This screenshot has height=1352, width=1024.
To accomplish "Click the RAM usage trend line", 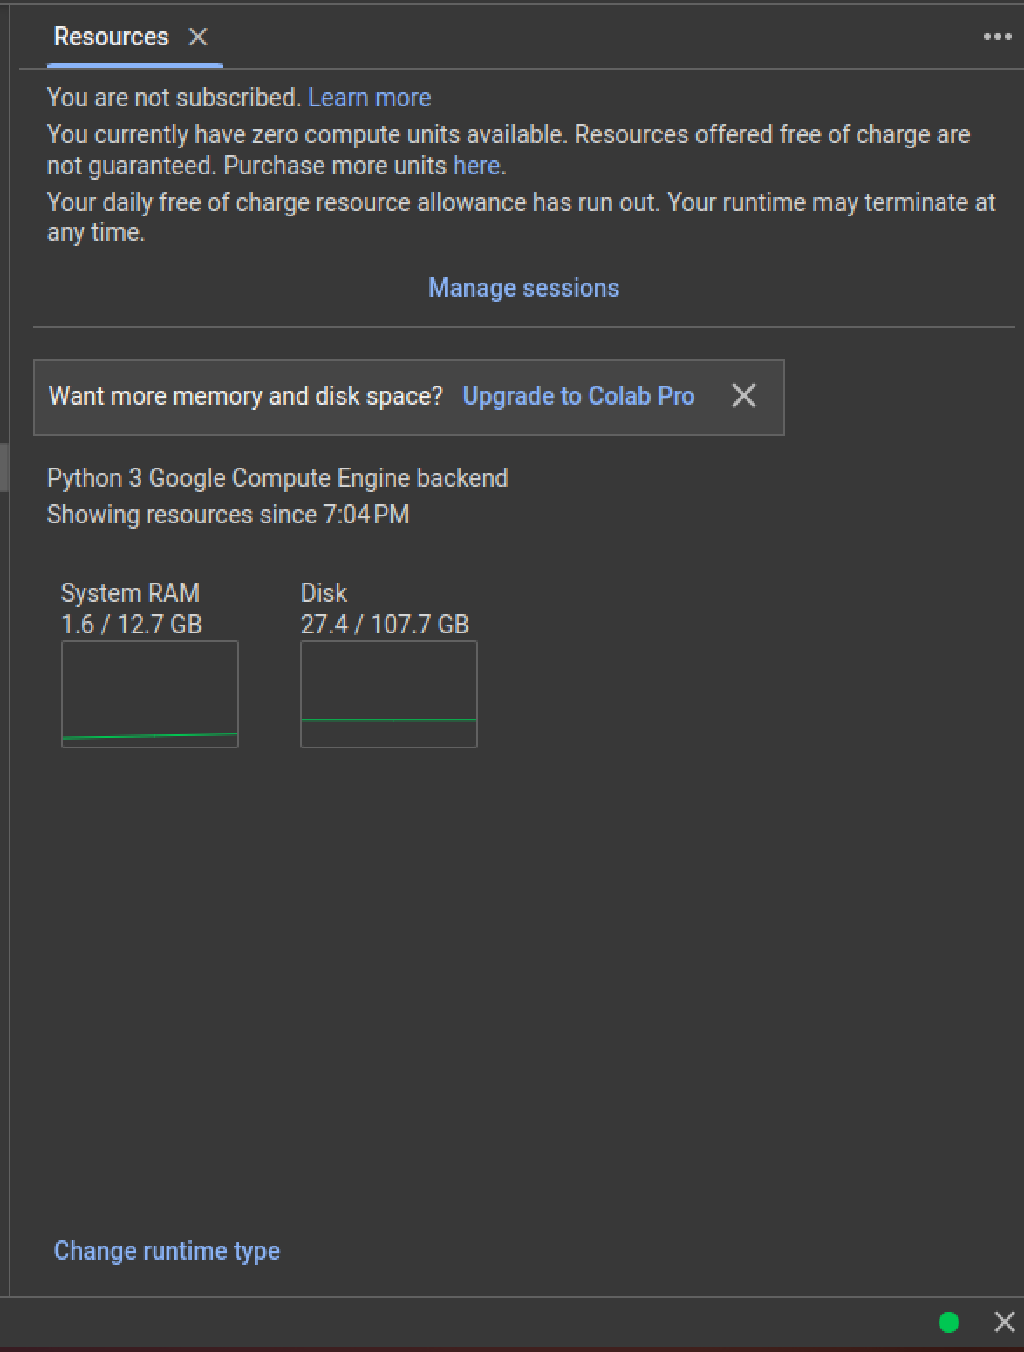I will [149, 737].
